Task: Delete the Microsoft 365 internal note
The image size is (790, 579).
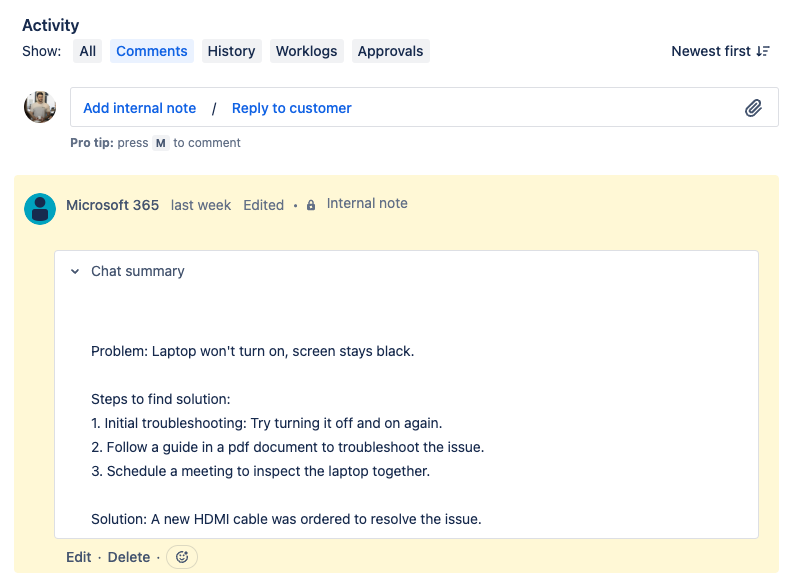Action: (x=128, y=557)
